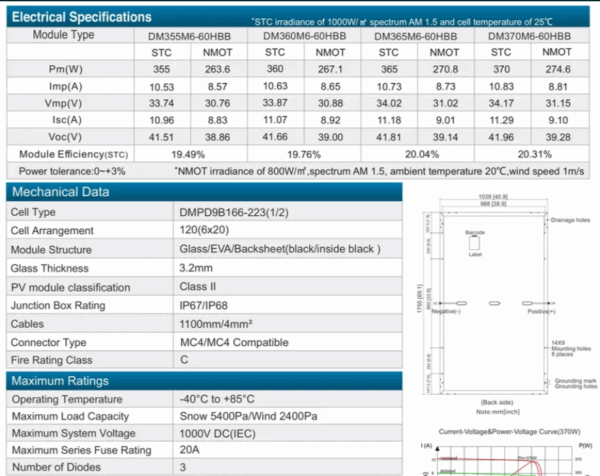The height and width of the screenshot is (476, 600).
Task: Click the Current-Voltage curve chart
Action: tap(507, 453)
